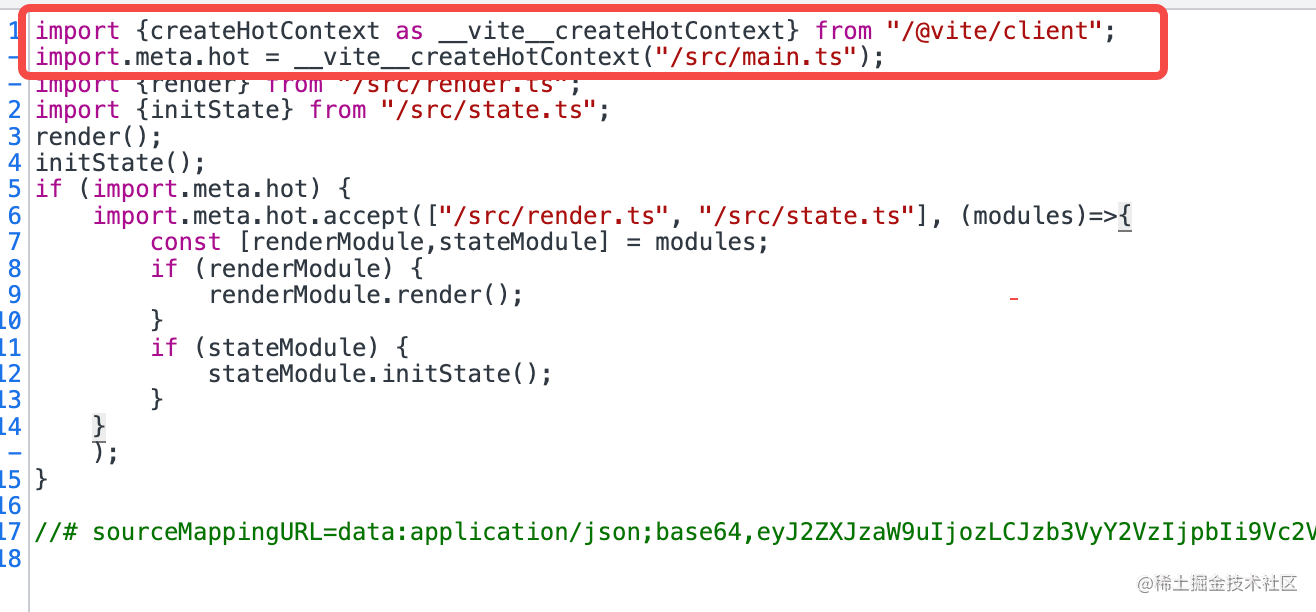The width and height of the screenshot is (1316, 612).
Task: Click line number 17 in gutter
Action: coord(11,531)
